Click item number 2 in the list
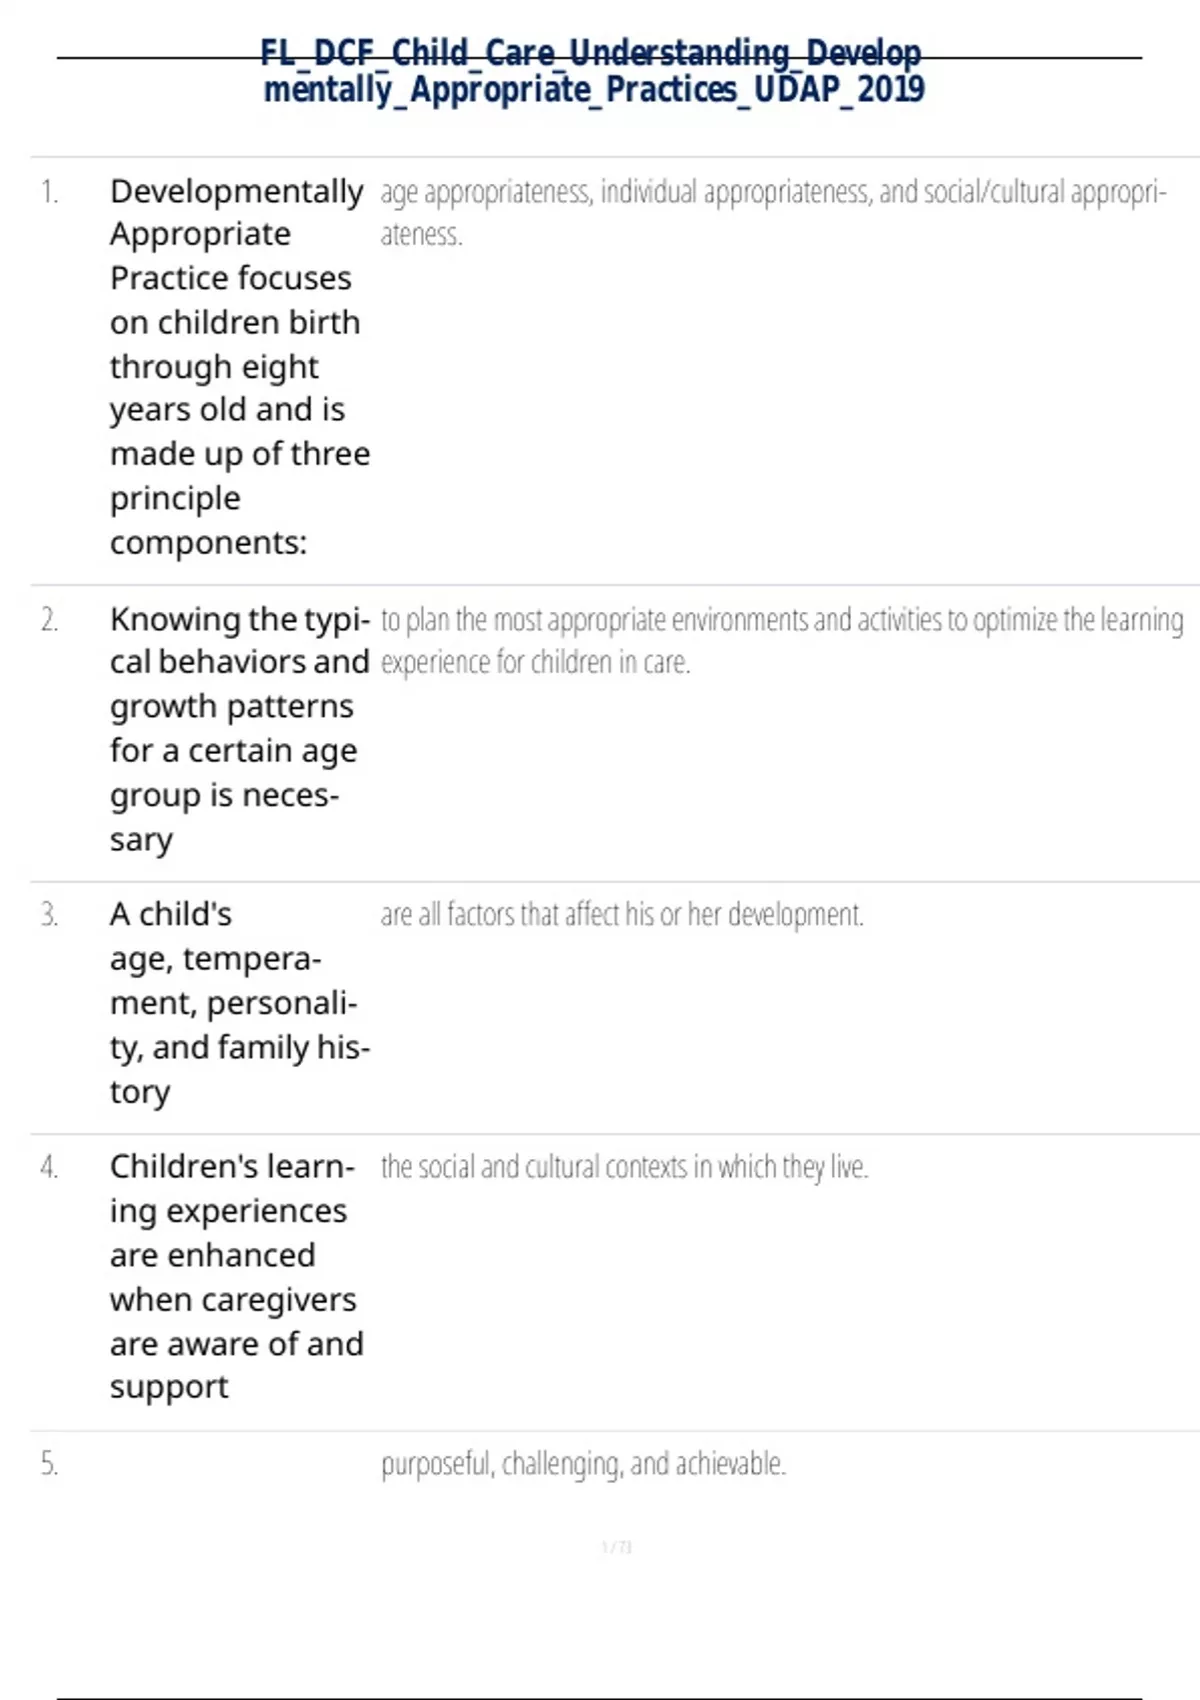 [49, 620]
